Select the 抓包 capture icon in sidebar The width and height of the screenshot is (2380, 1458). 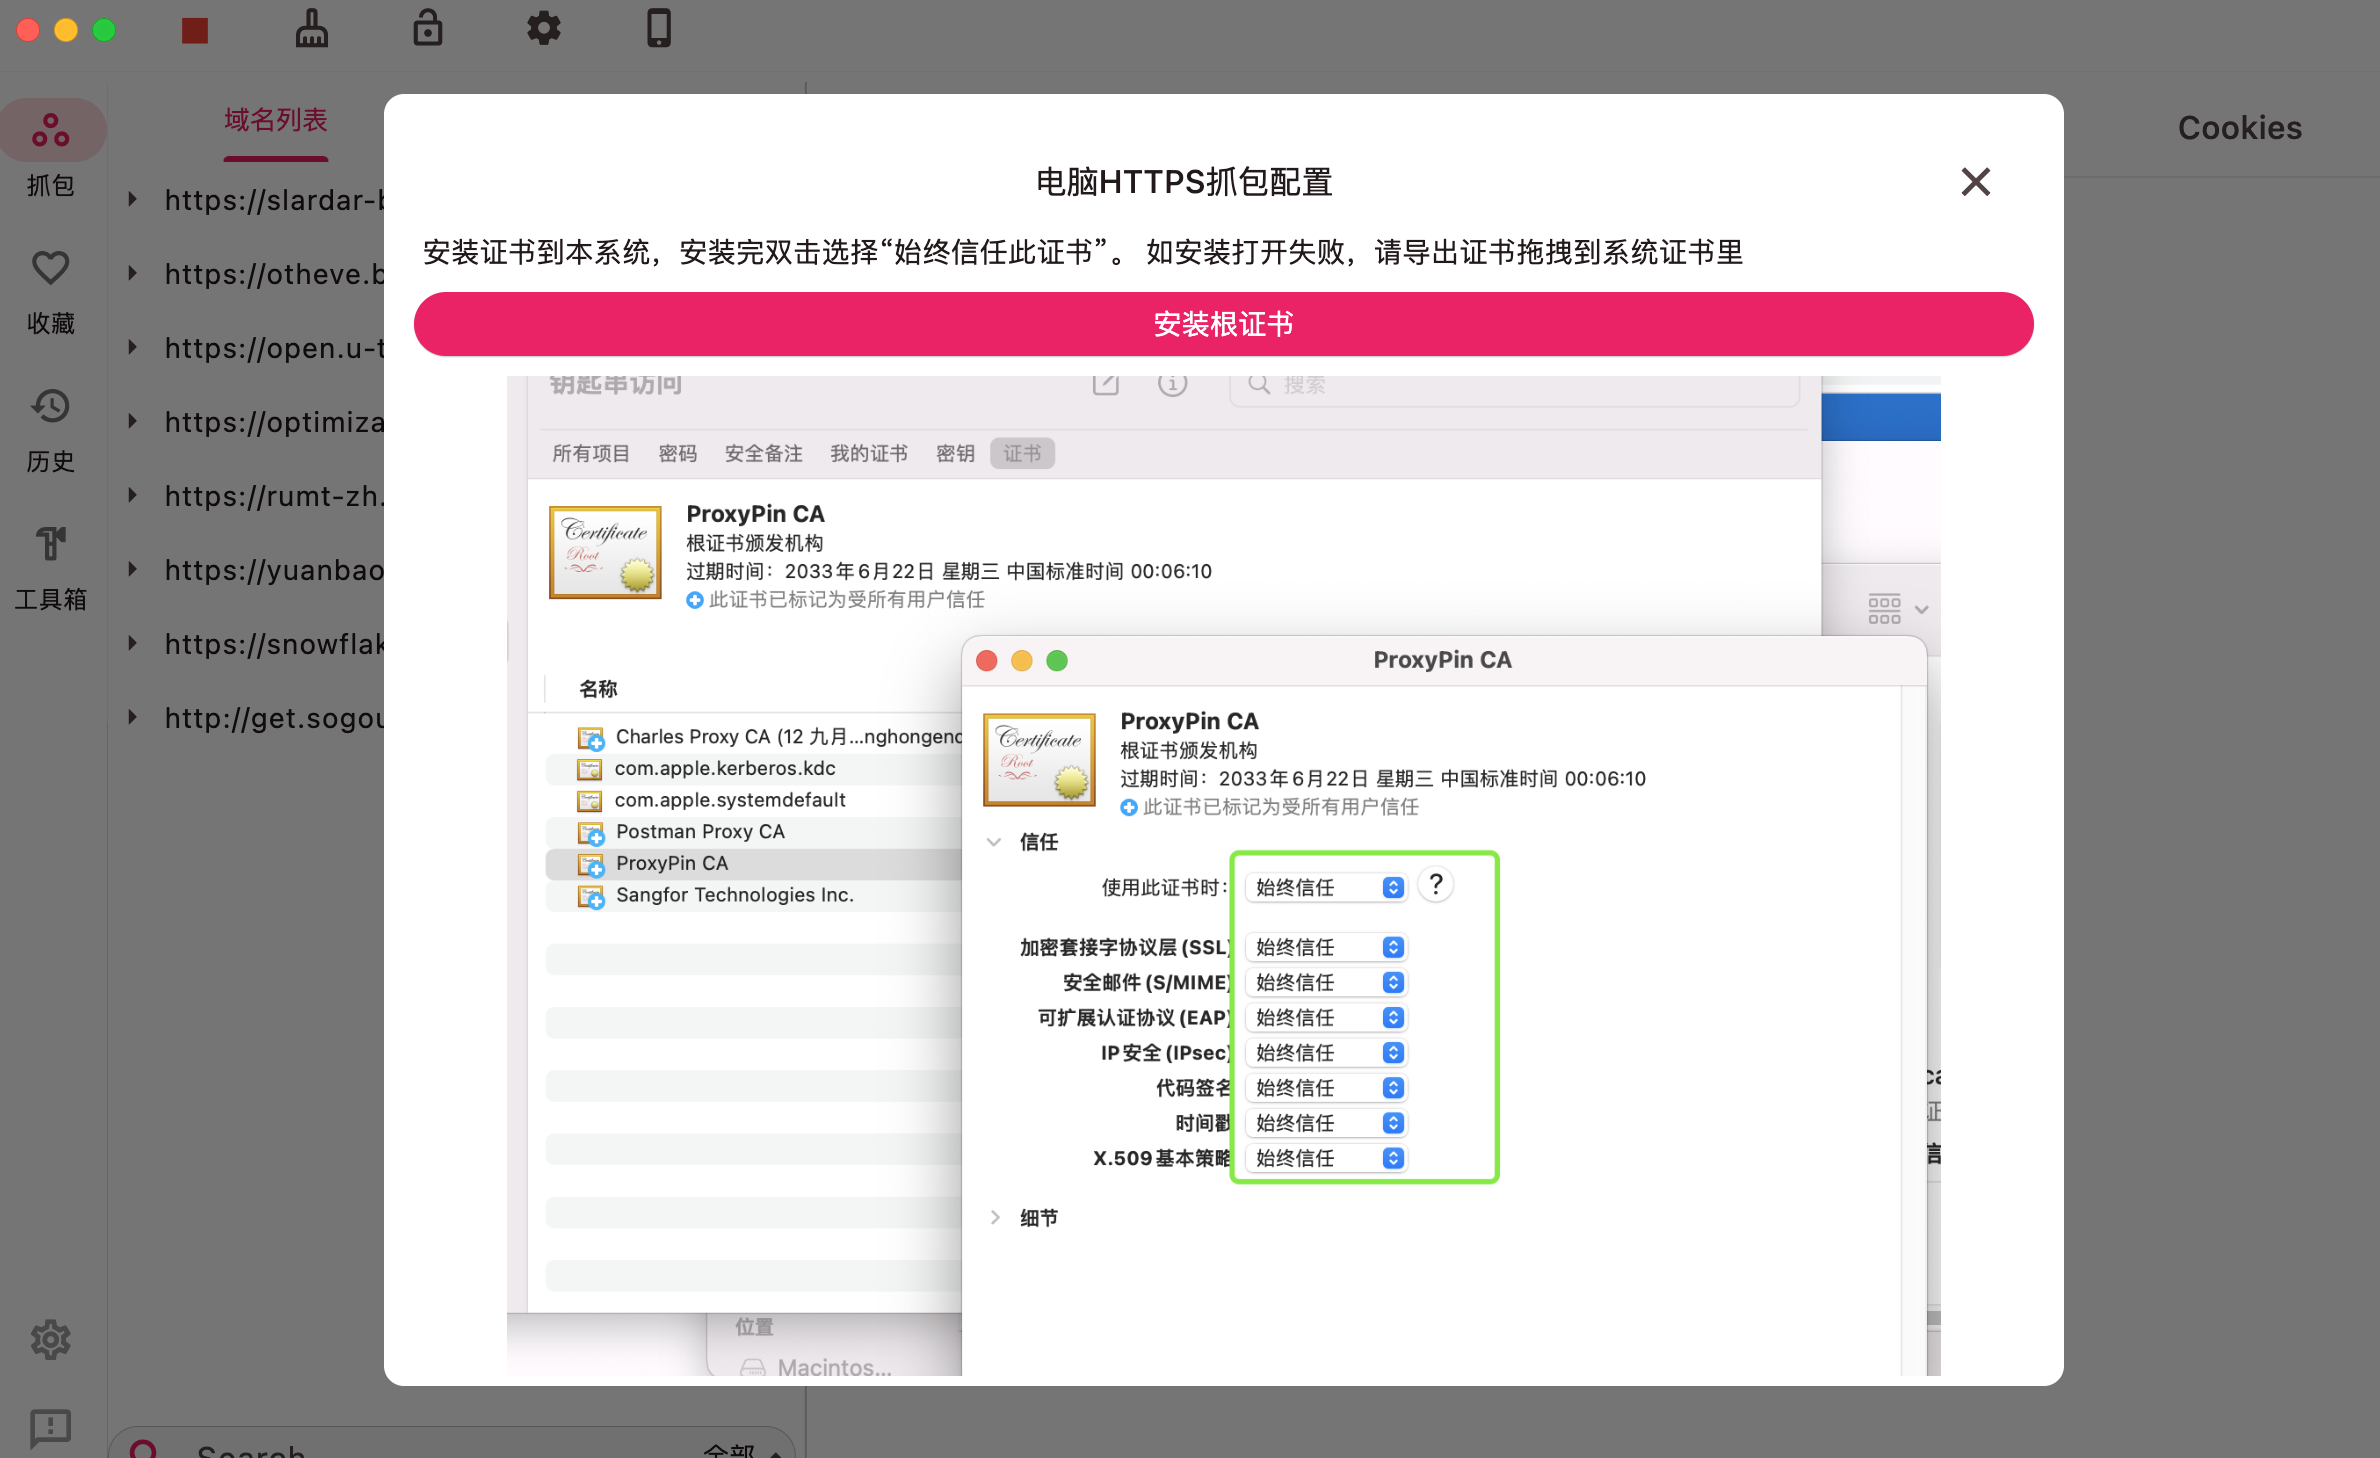[50, 130]
